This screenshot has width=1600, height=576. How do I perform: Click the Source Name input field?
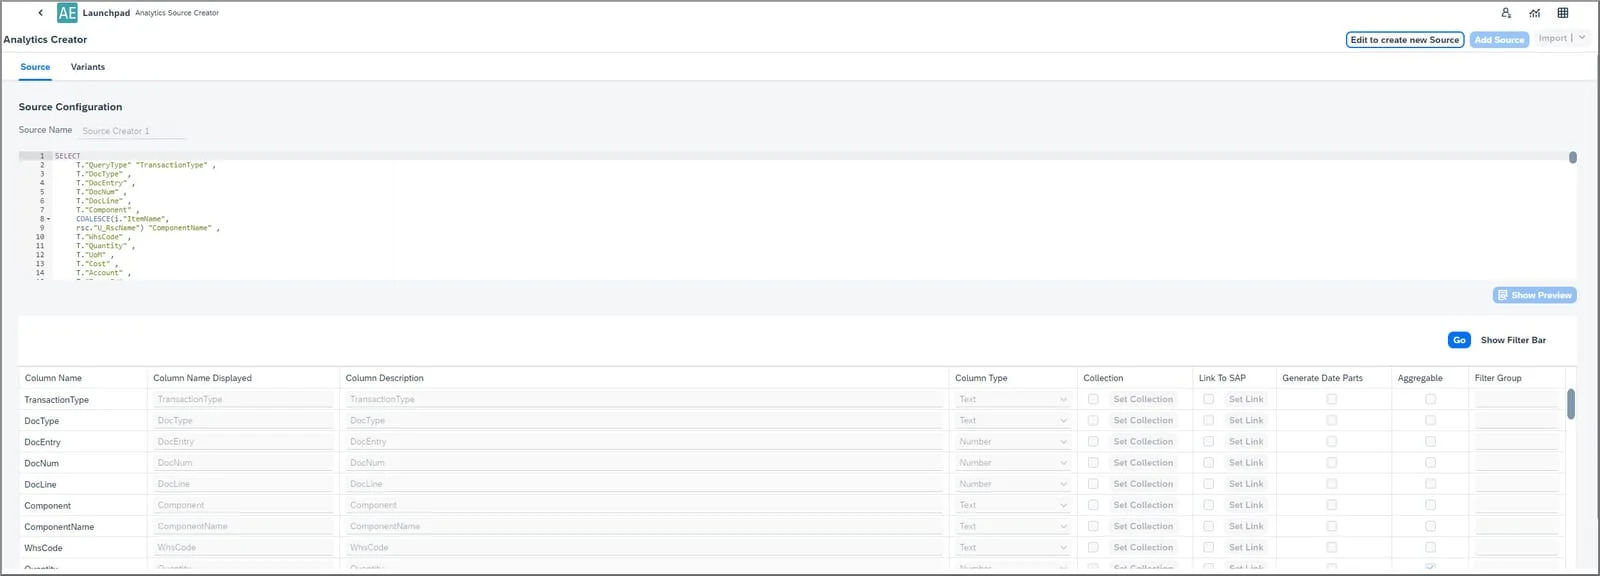132,131
